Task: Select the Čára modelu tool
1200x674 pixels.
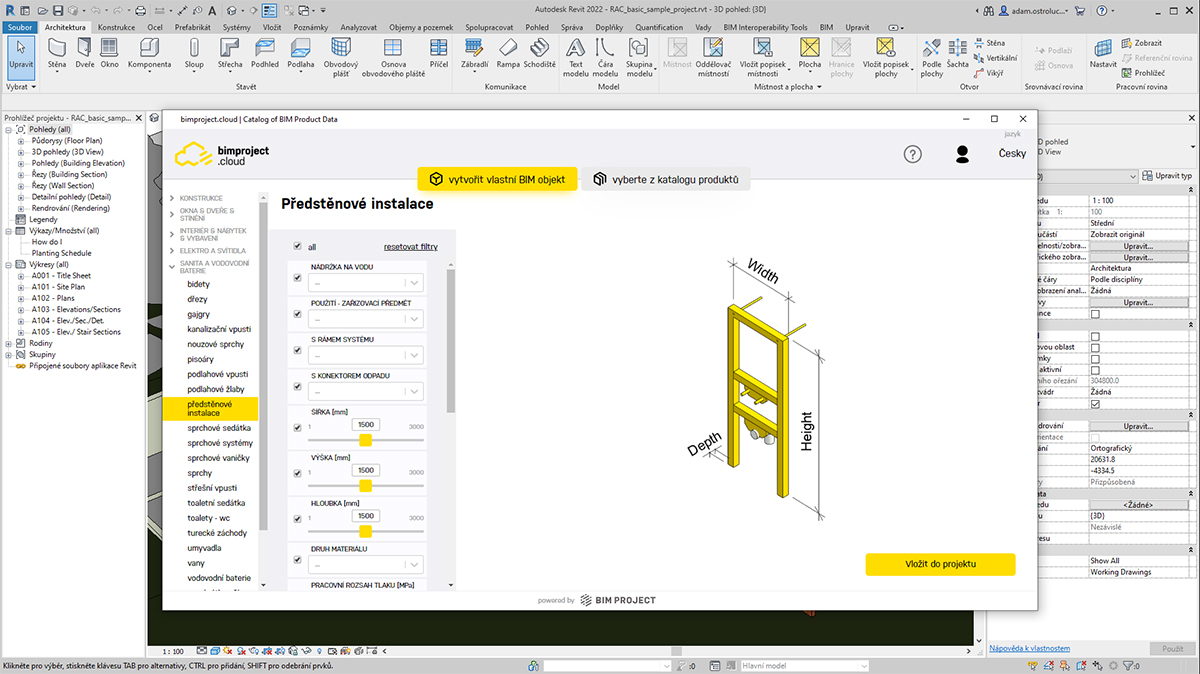Action: [605, 57]
